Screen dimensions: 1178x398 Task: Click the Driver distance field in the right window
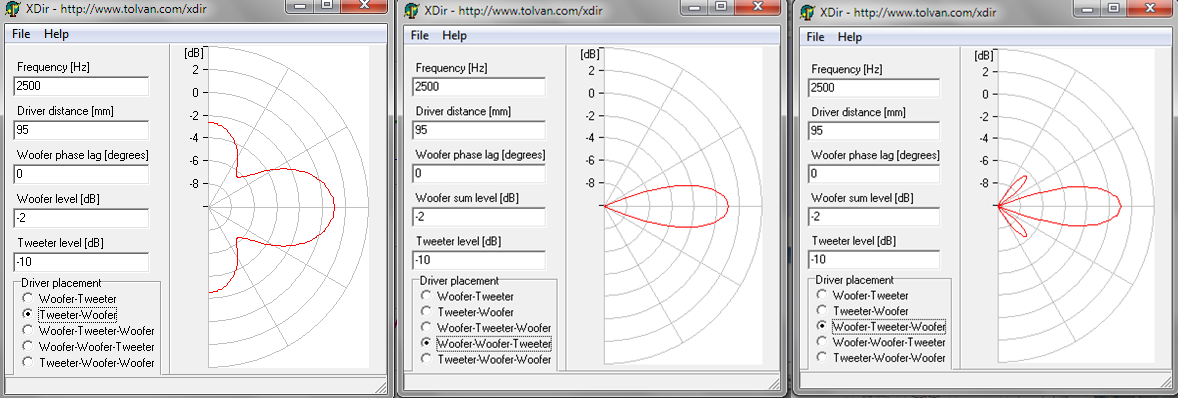coord(874,131)
